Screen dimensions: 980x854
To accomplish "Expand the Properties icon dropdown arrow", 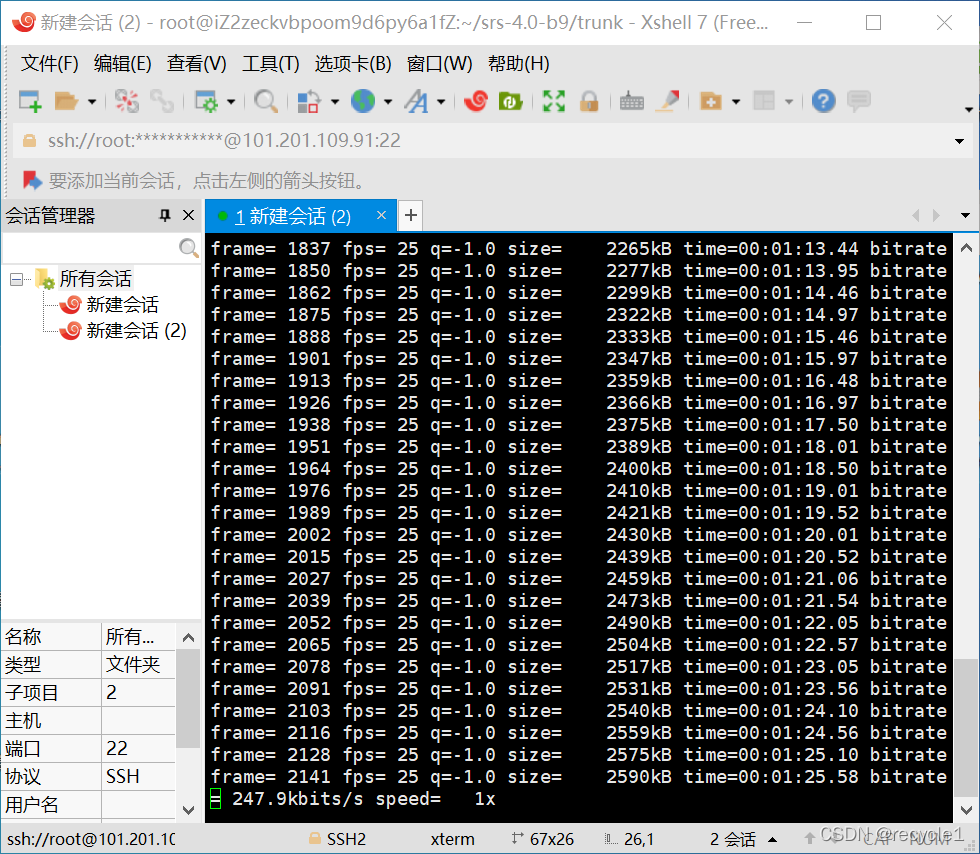I will (231, 101).
